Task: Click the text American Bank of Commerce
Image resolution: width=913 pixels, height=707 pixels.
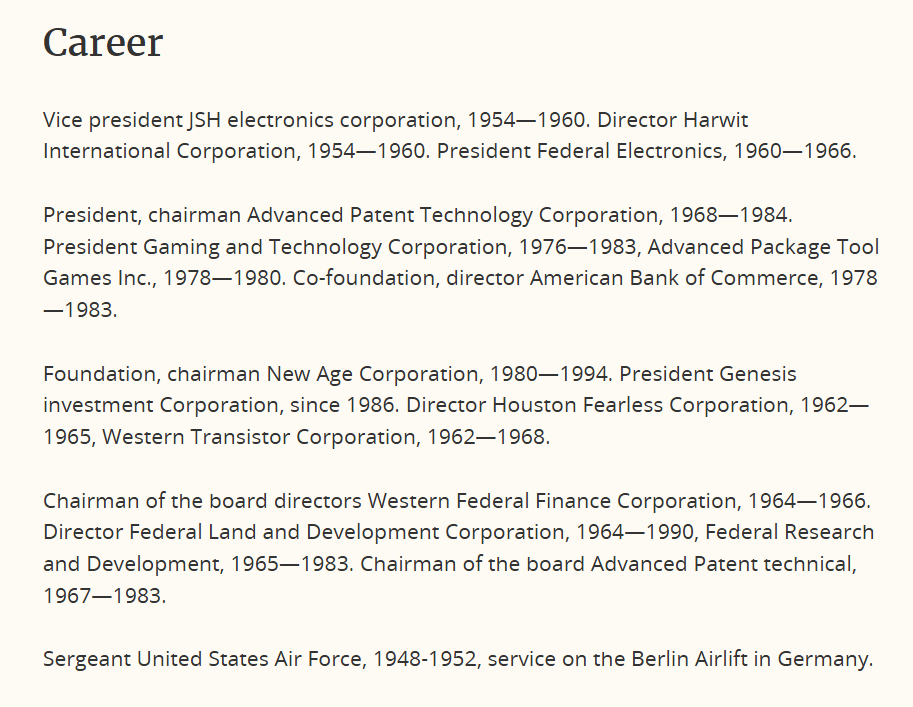Action: [673, 278]
